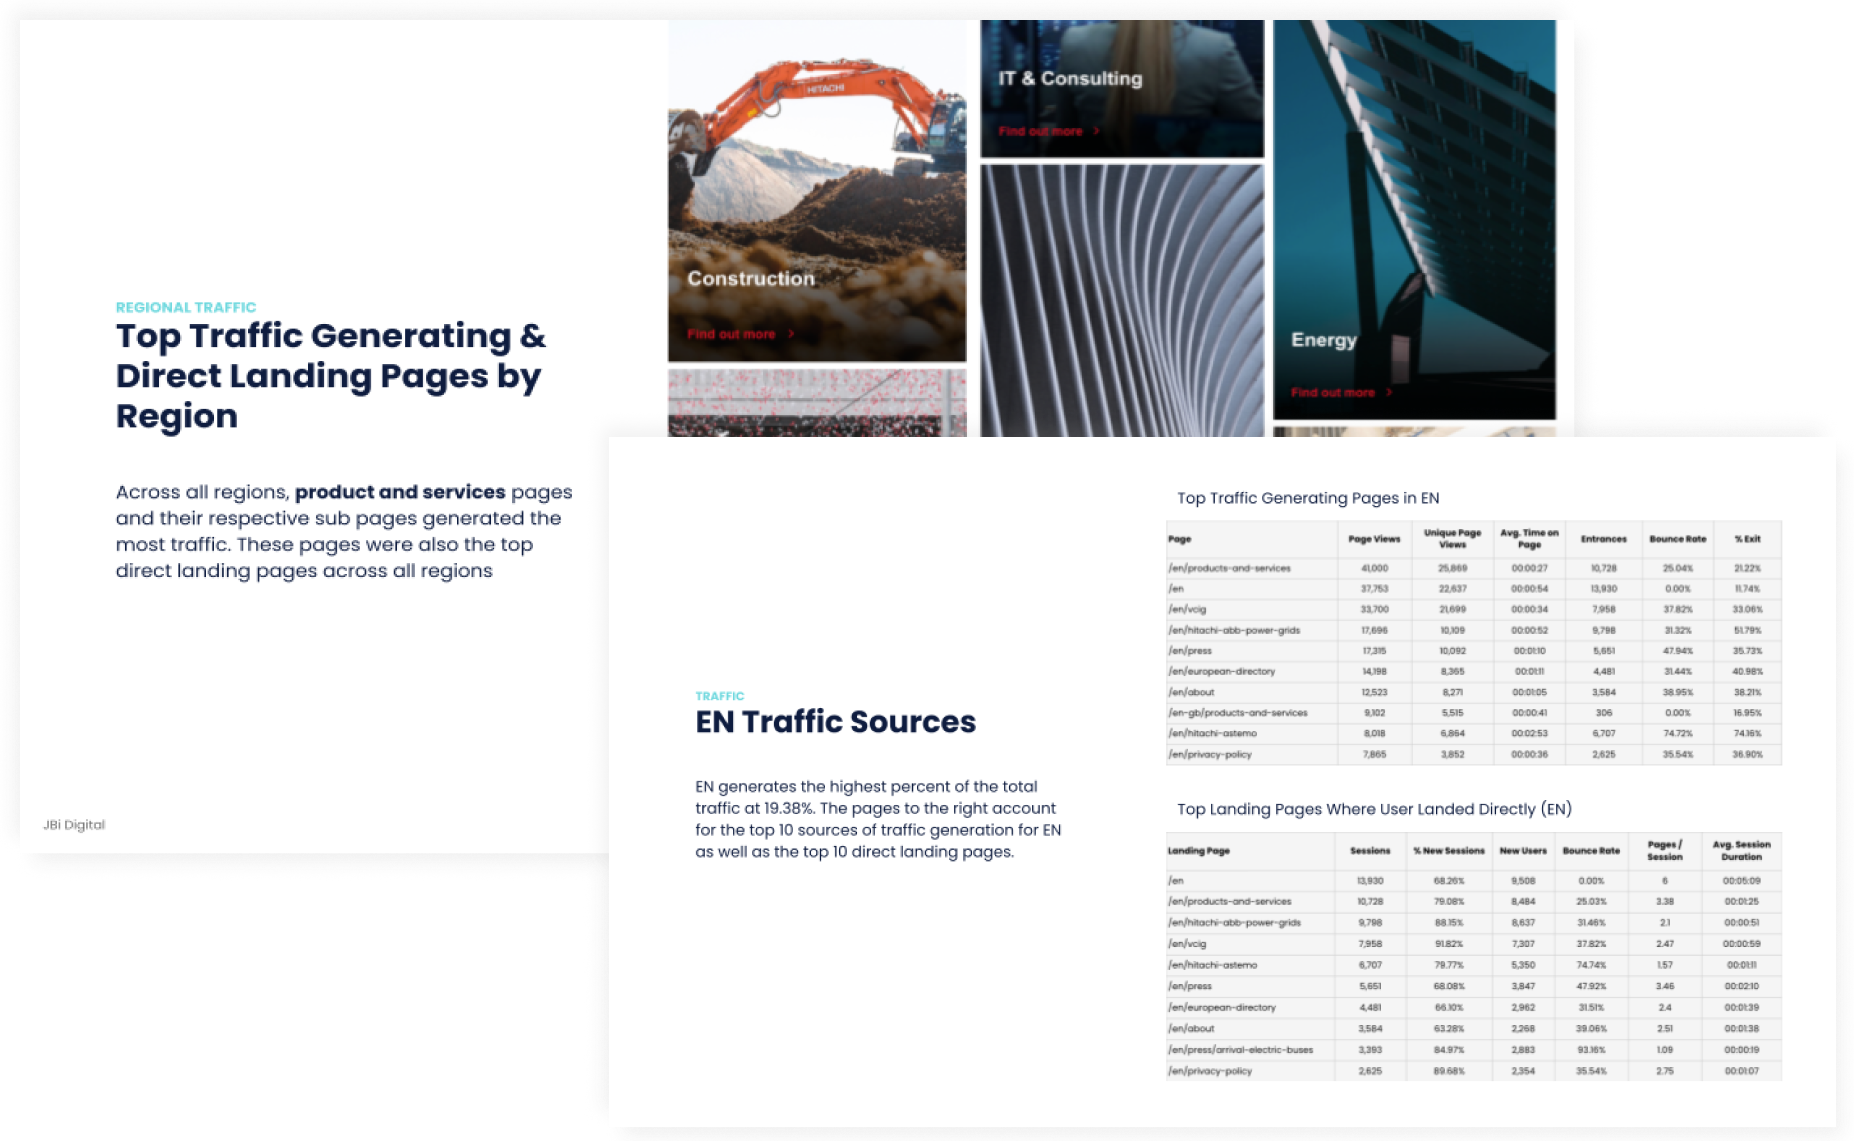Click the 'New Users' column header
The width and height of the screenshot is (1854, 1141).
(1522, 851)
